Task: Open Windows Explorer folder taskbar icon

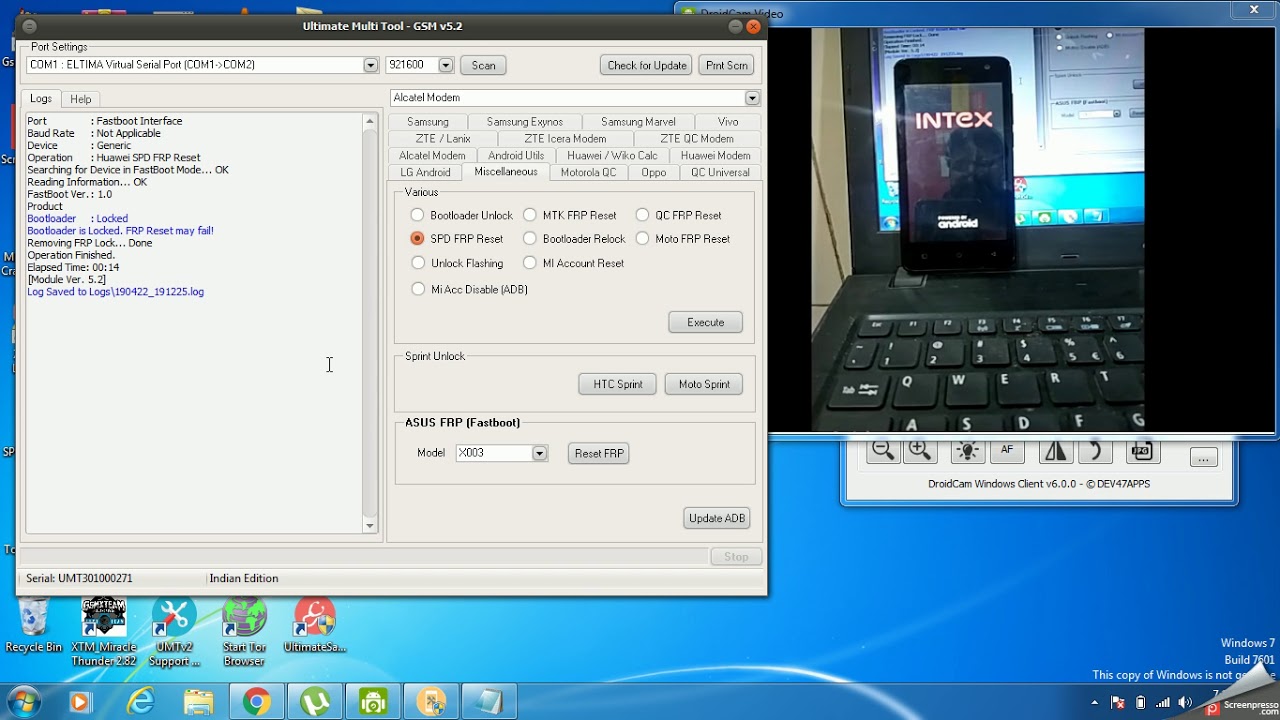Action: [x=198, y=702]
